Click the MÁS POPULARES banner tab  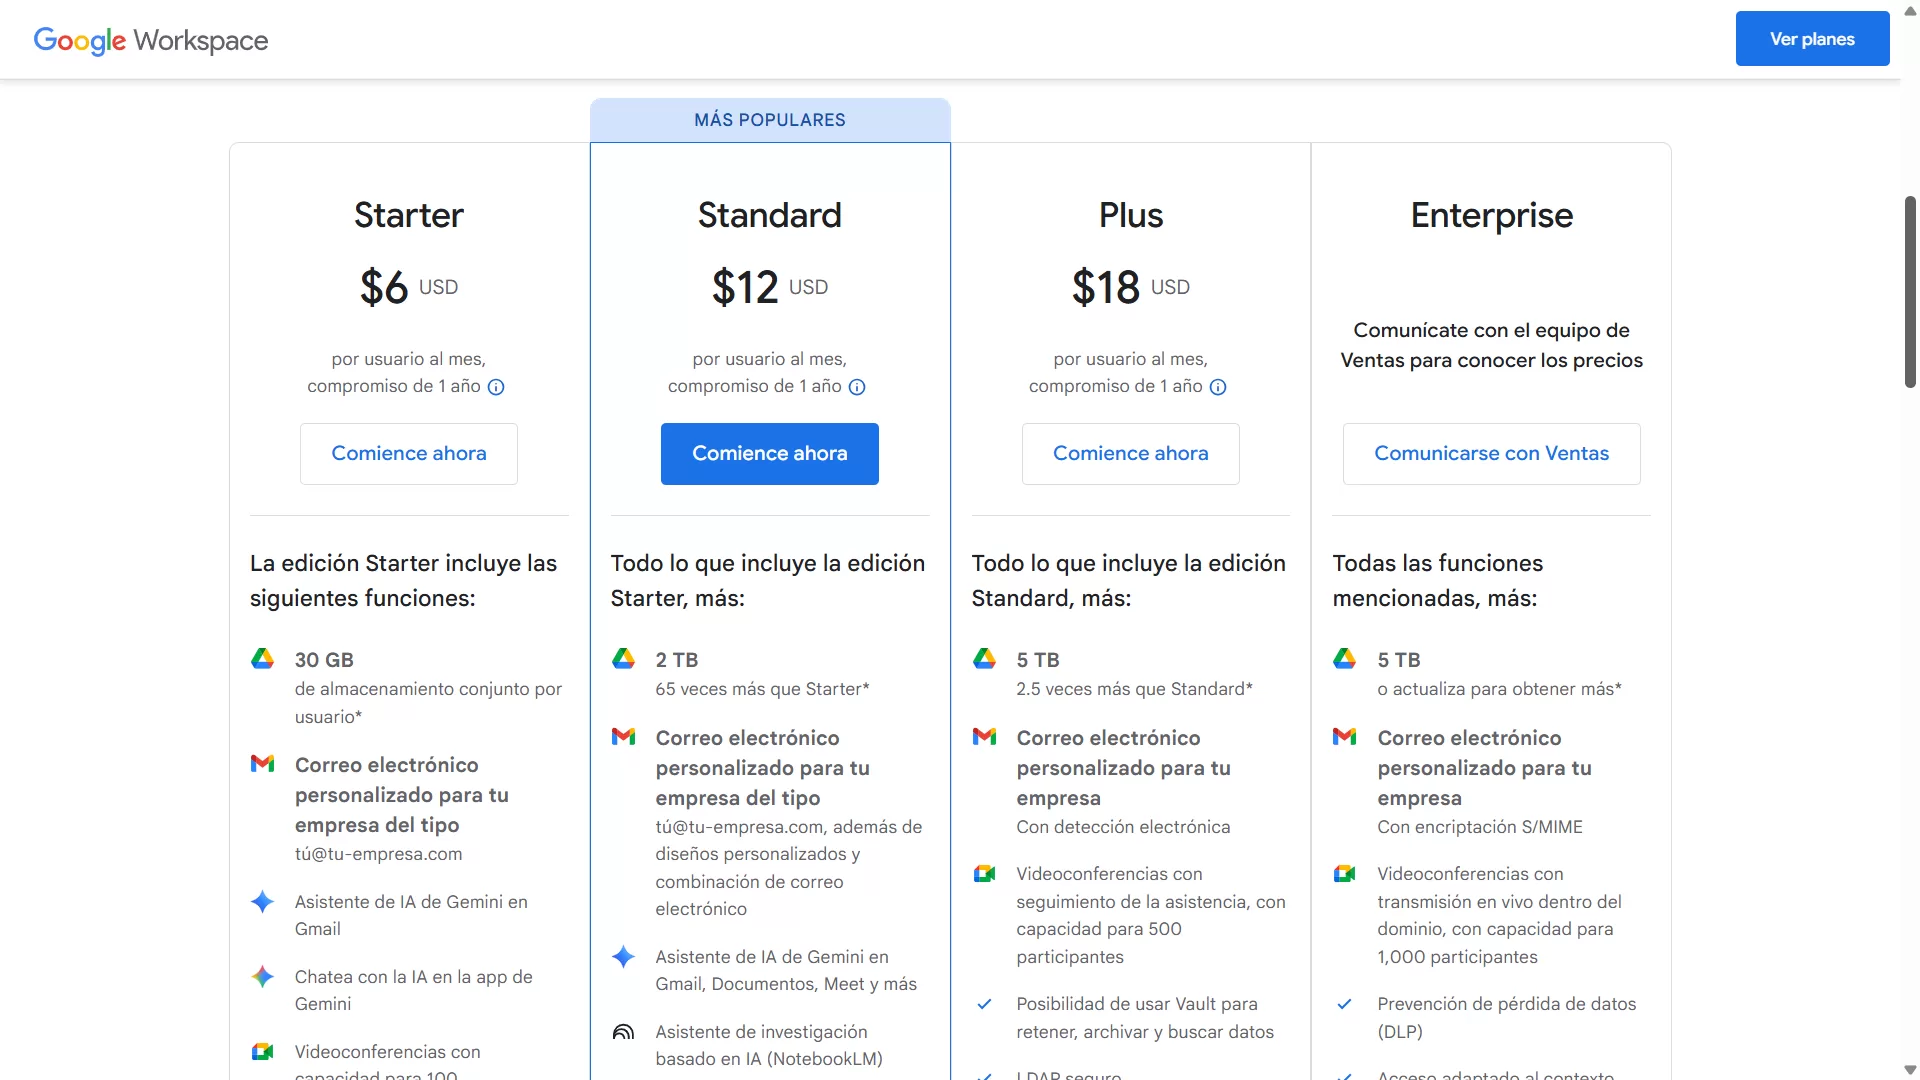pyautogui.click(x=769, y=120)
